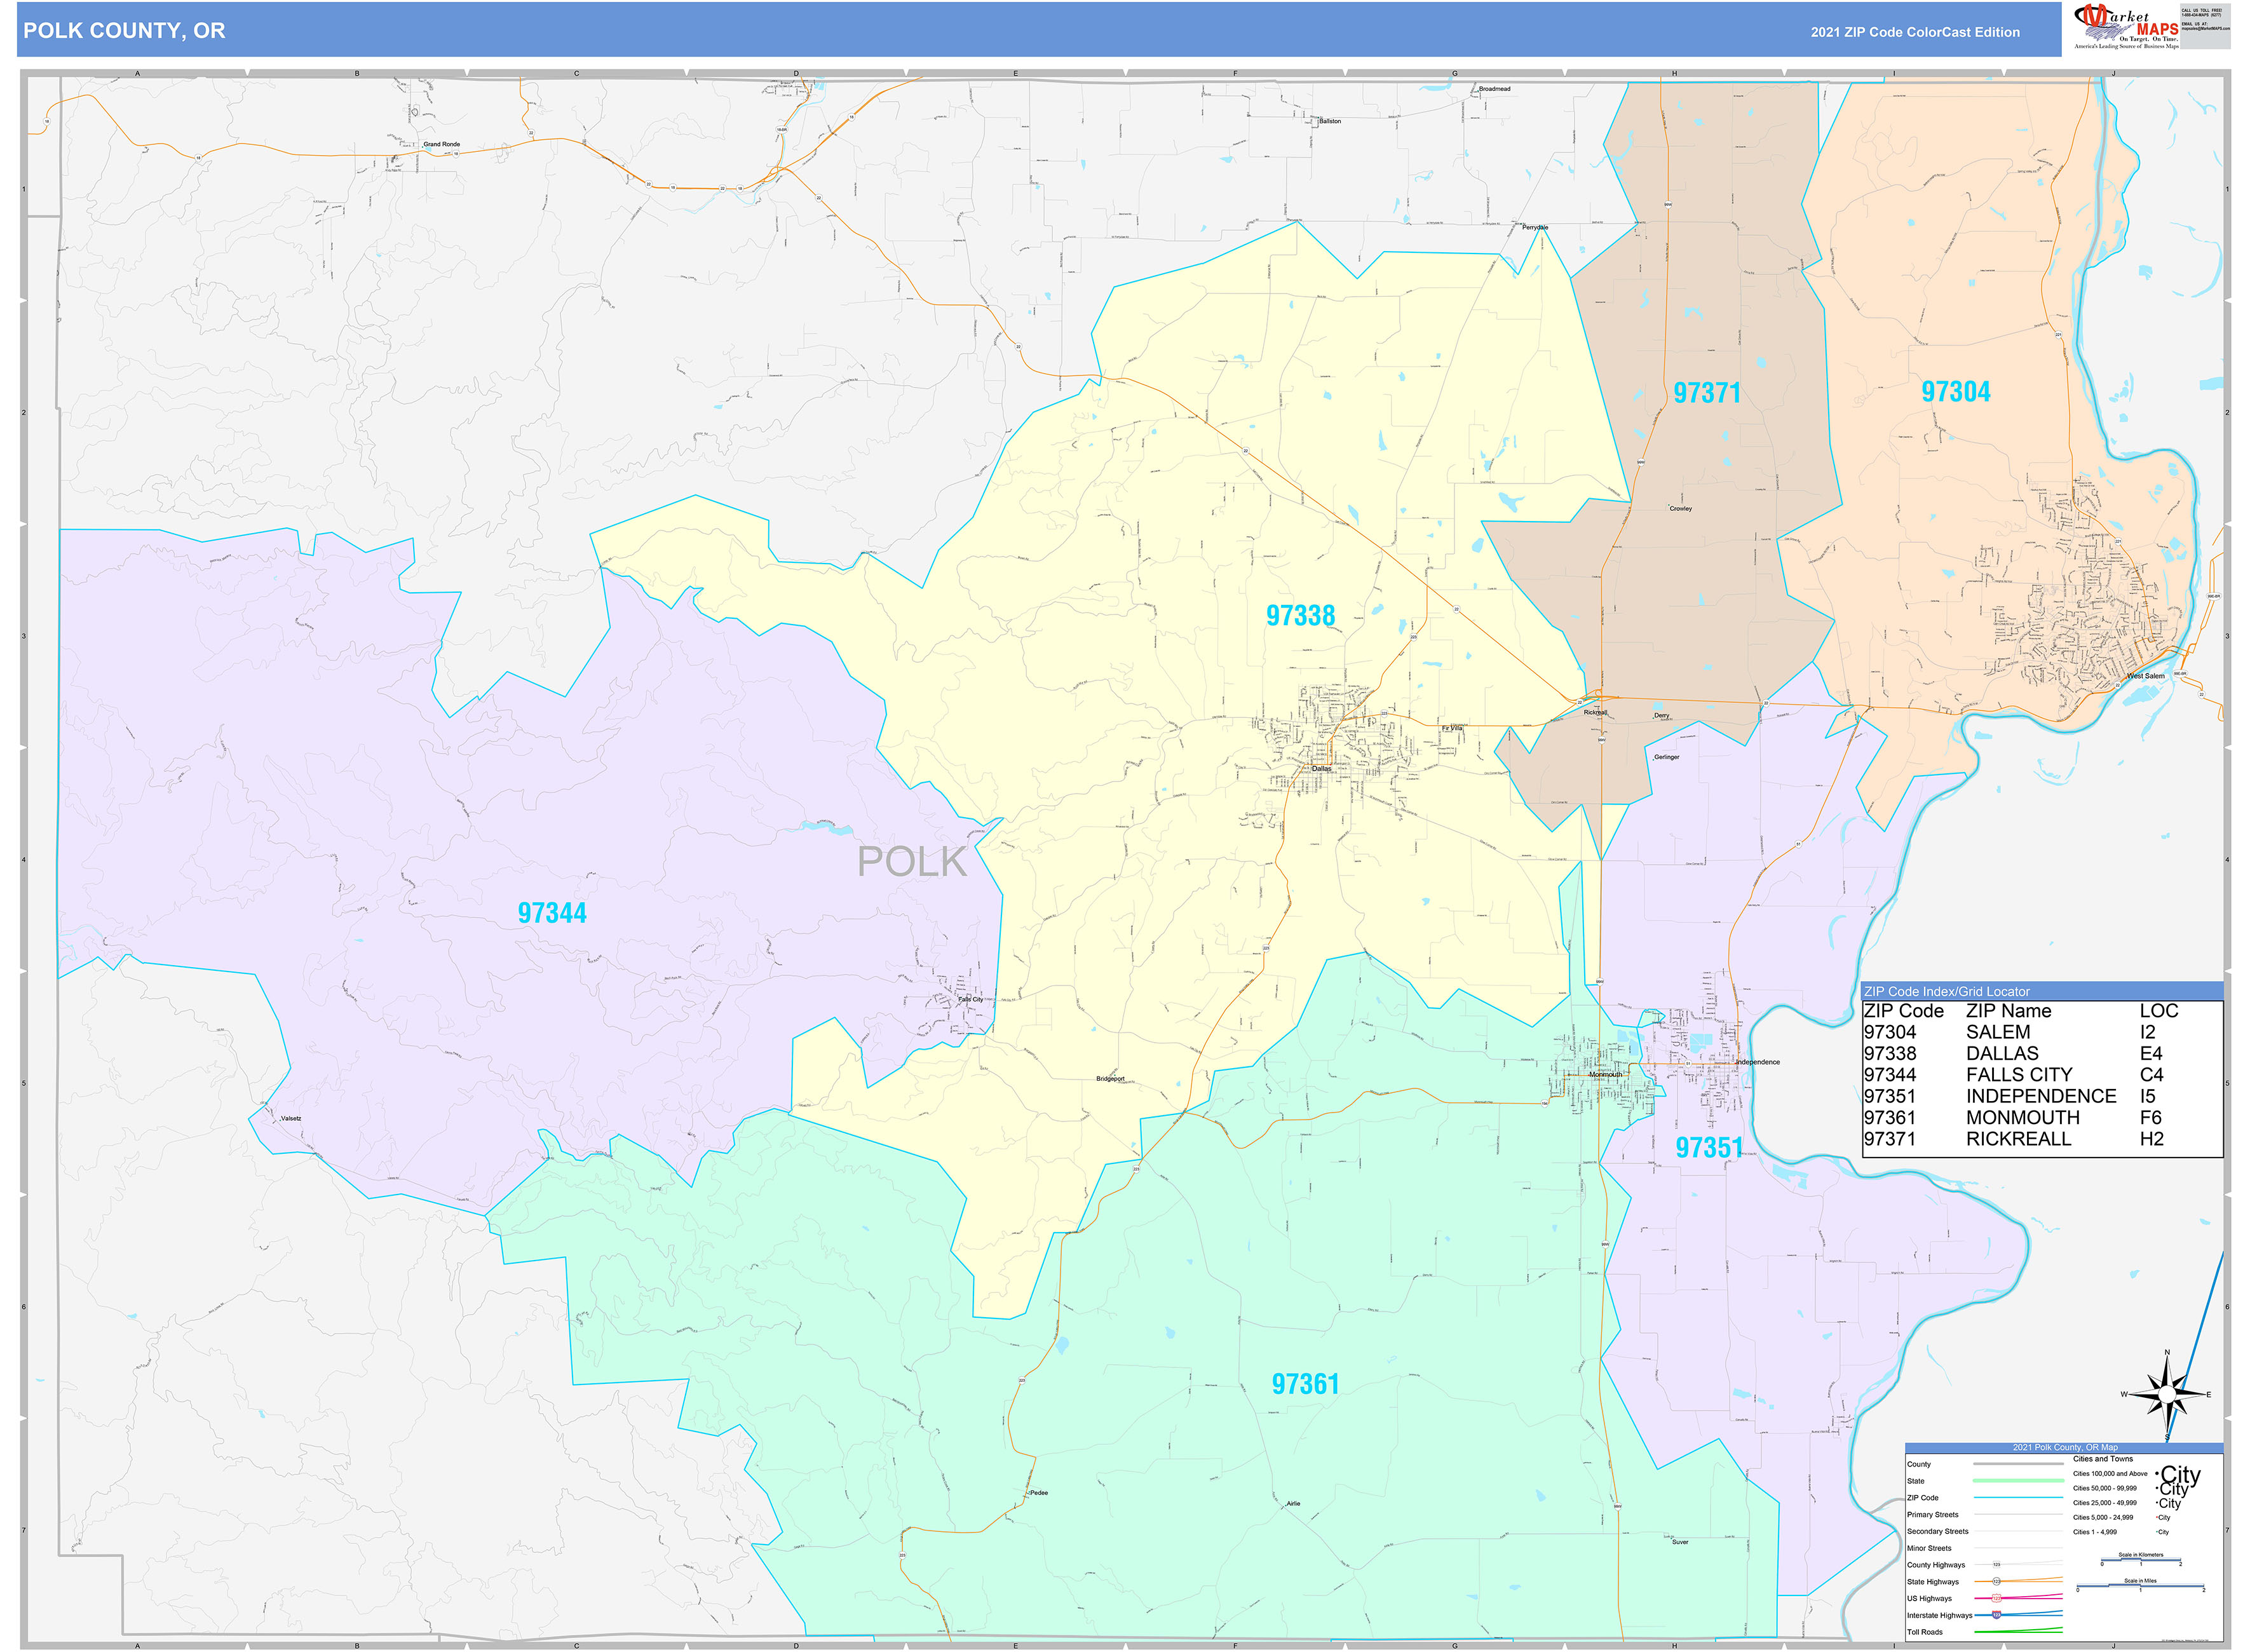
Task: Click the 'POLK COUNTY, OR' title
Action: tap(124, 31)
